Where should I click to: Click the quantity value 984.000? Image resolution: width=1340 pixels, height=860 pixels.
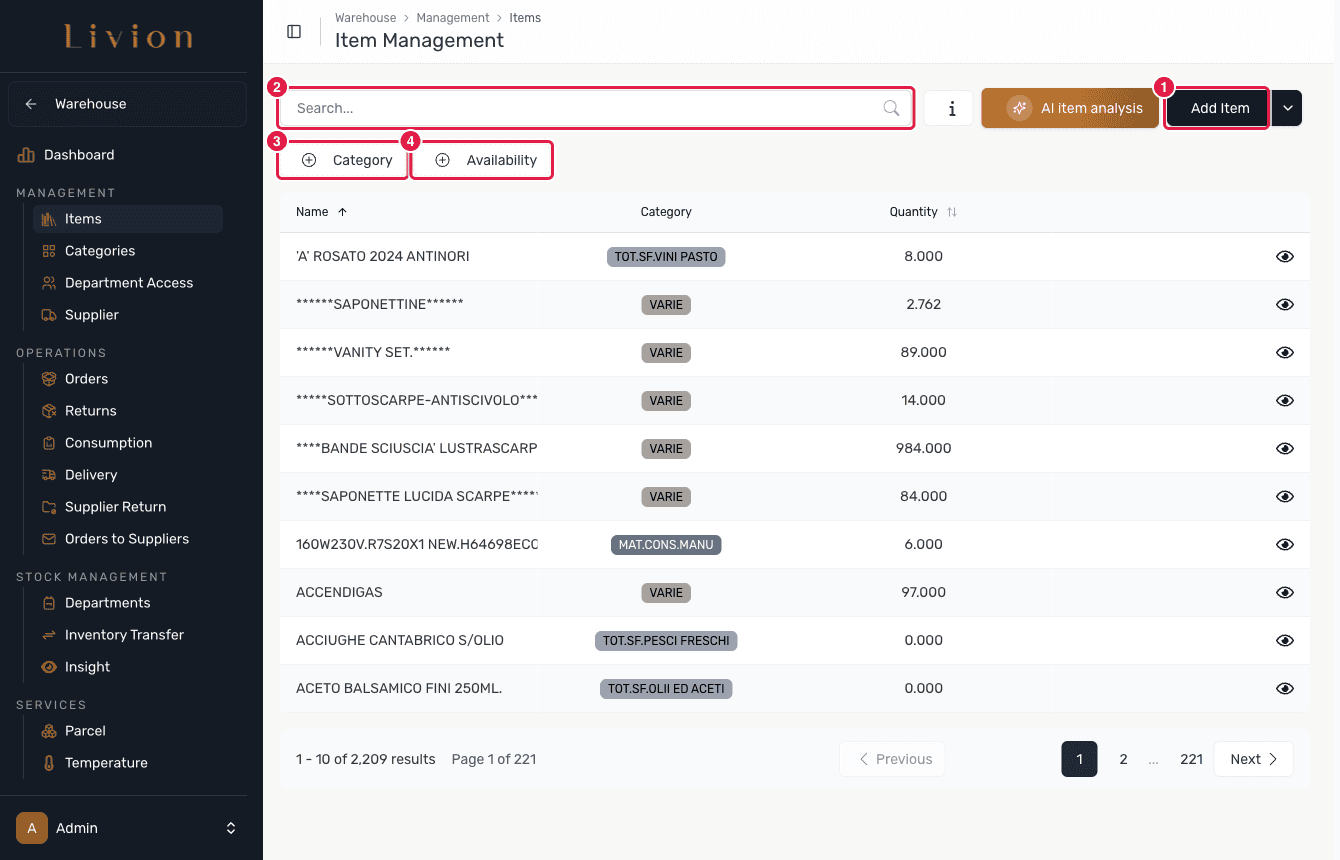point(923,449)
